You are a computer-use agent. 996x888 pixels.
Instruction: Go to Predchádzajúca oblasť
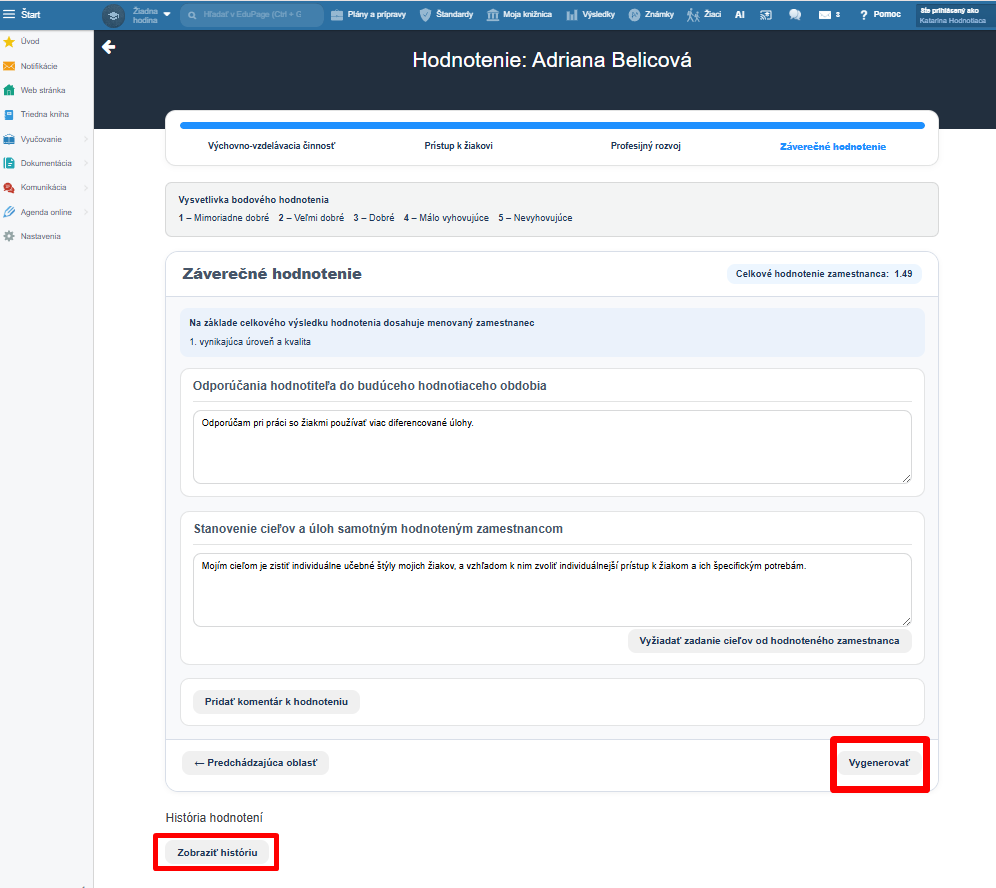[x=255, y=763]
